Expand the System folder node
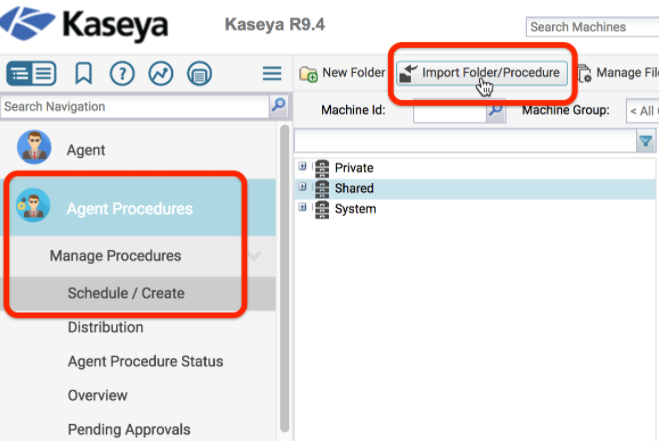 pos(302,207)
